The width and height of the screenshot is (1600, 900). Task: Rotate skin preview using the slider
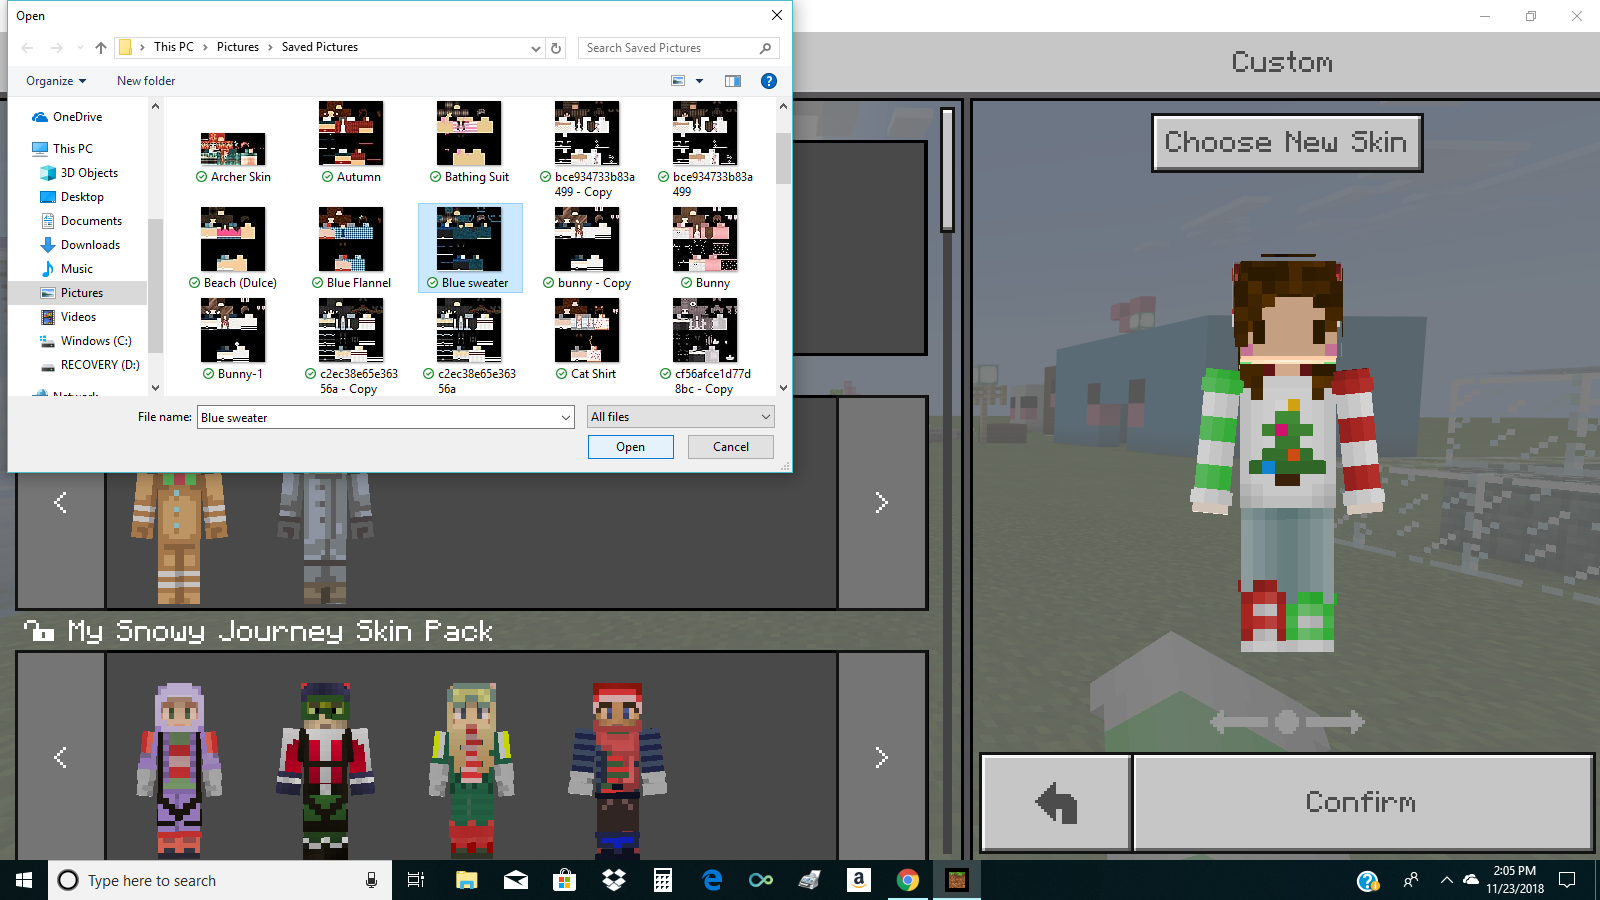[x=1287, y=722]
